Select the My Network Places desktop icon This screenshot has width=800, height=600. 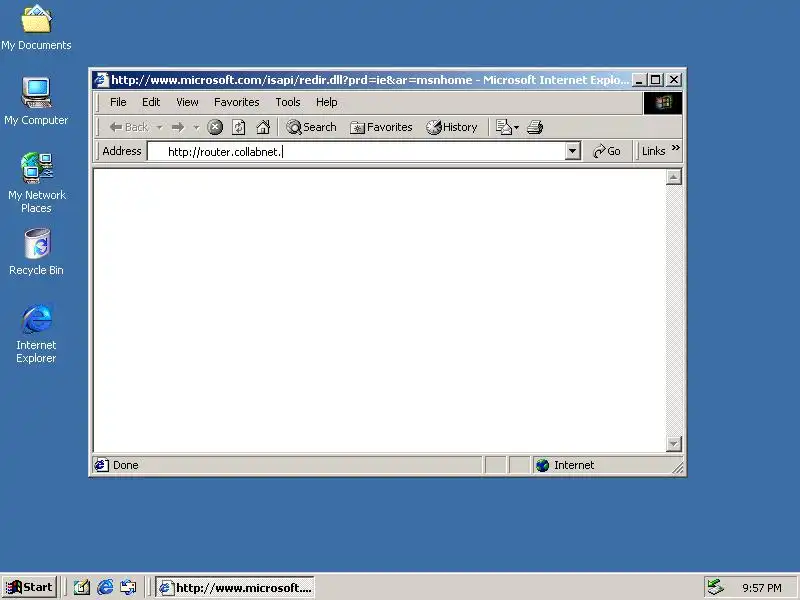pos(36,182)
